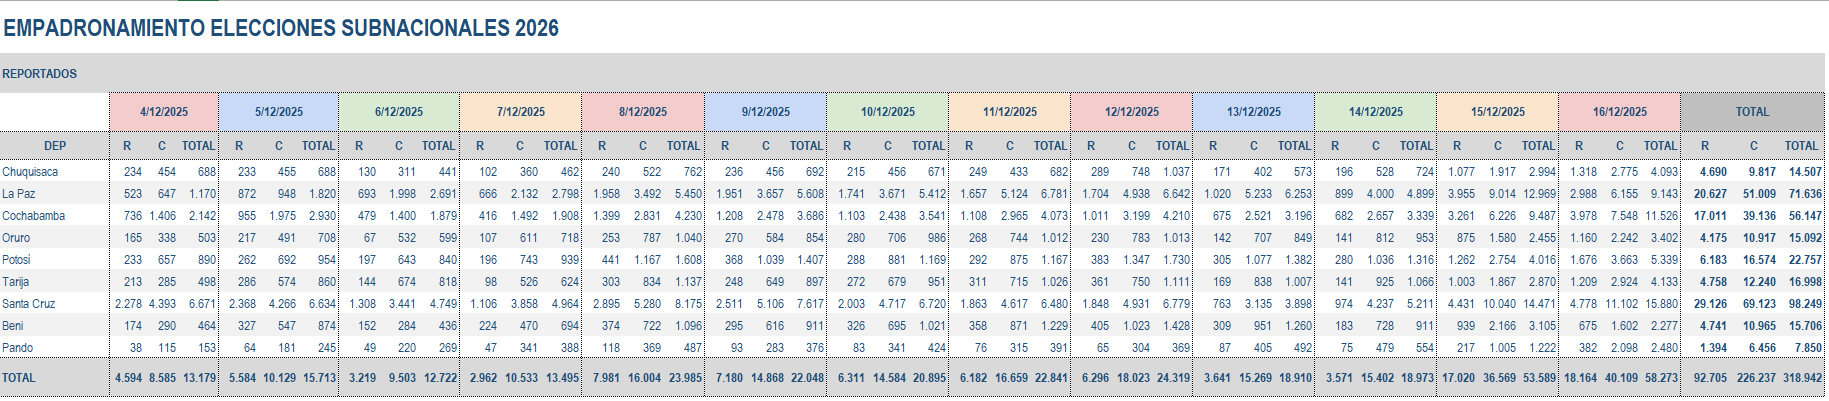Image resolution: width=1829 pixels, height=401 pixels.
Task: Click the gray TOTAL group header above R, C
Action: tap(1752, 112)
